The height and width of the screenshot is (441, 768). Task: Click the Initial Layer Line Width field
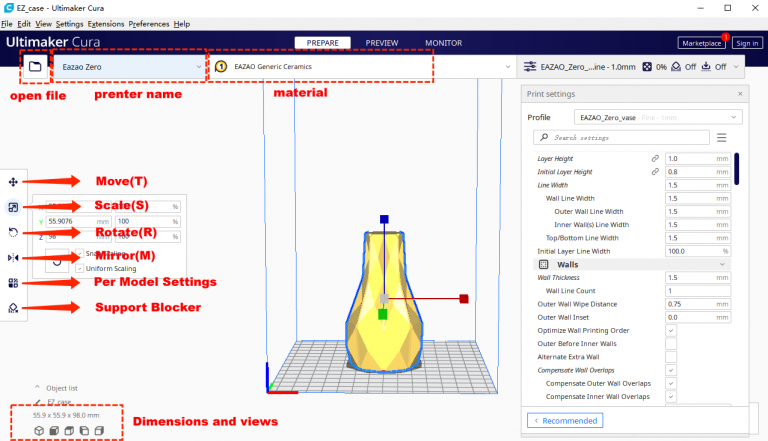pyautogui.click(x=697, y=251)
